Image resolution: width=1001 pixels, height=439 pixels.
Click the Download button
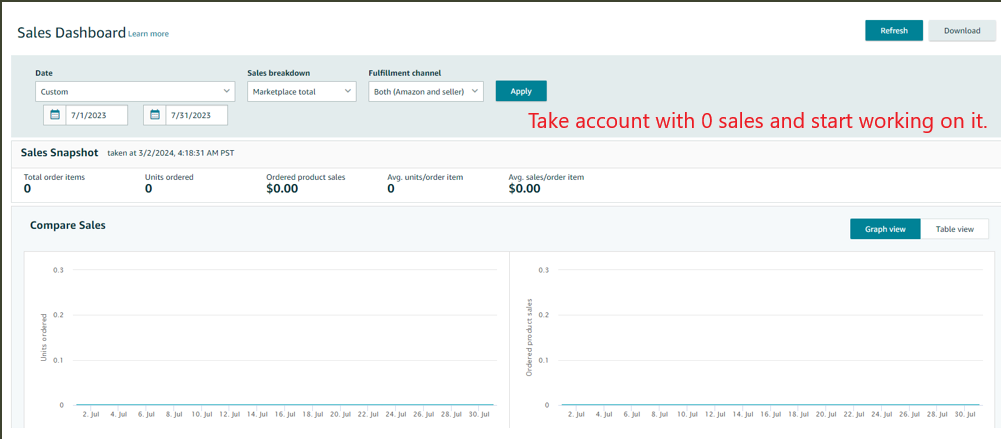pos(962,31)
